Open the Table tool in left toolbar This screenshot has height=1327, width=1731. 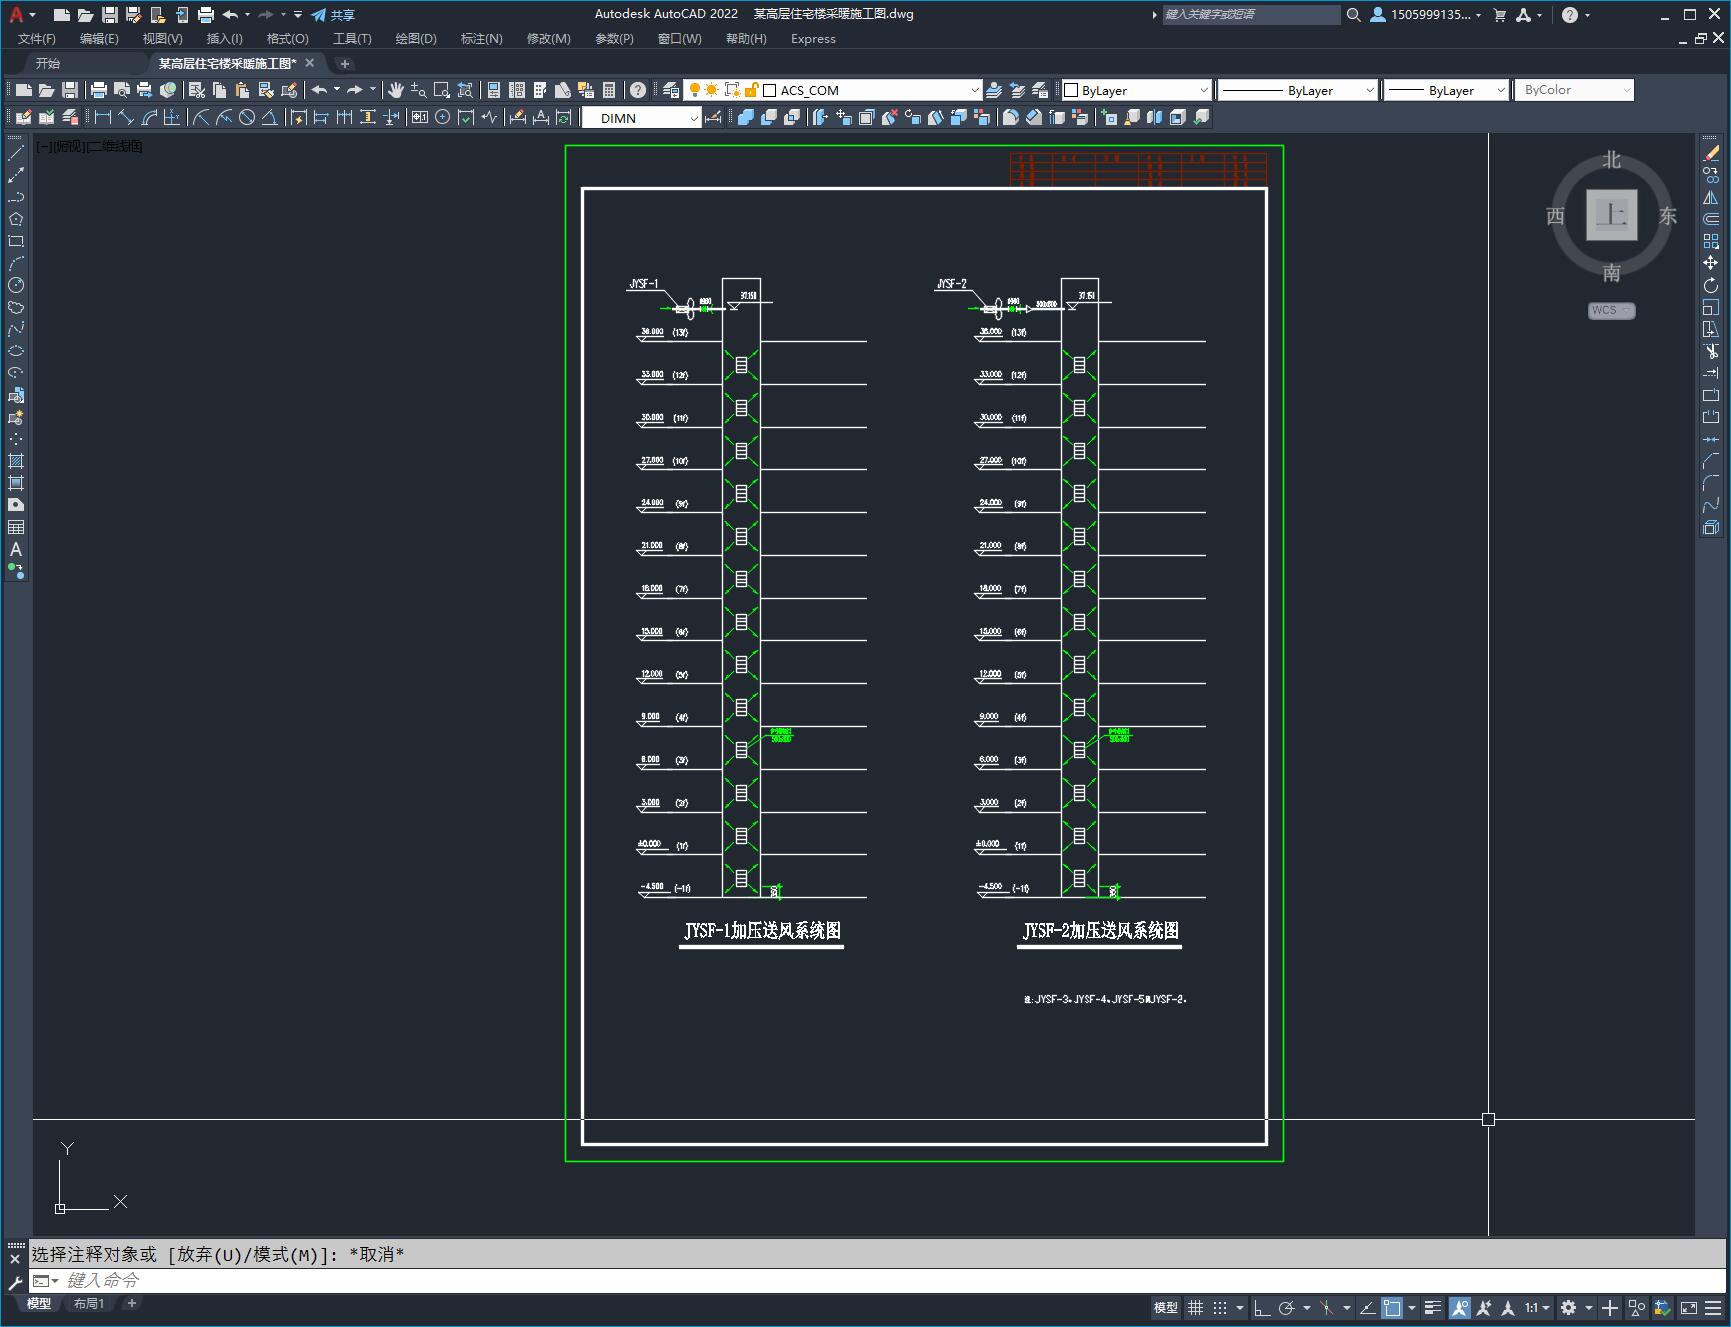pos(16,527)
